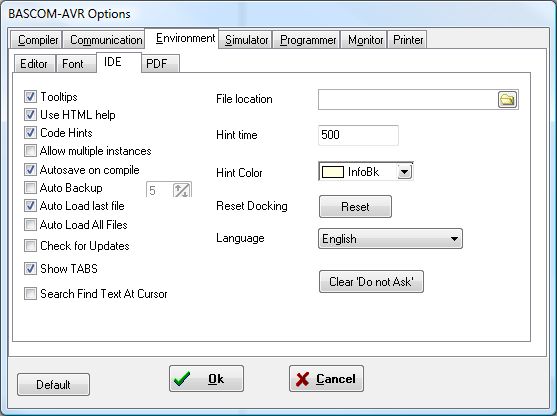Expand the Hint Color dropdown arrow
The height and width of the screenshot is (416, 557).
point(405,172)
